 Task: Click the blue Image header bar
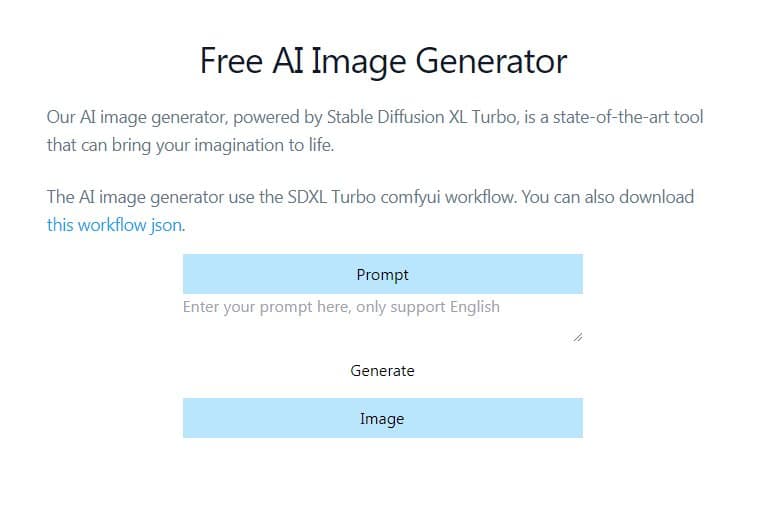tap(382, 418)
